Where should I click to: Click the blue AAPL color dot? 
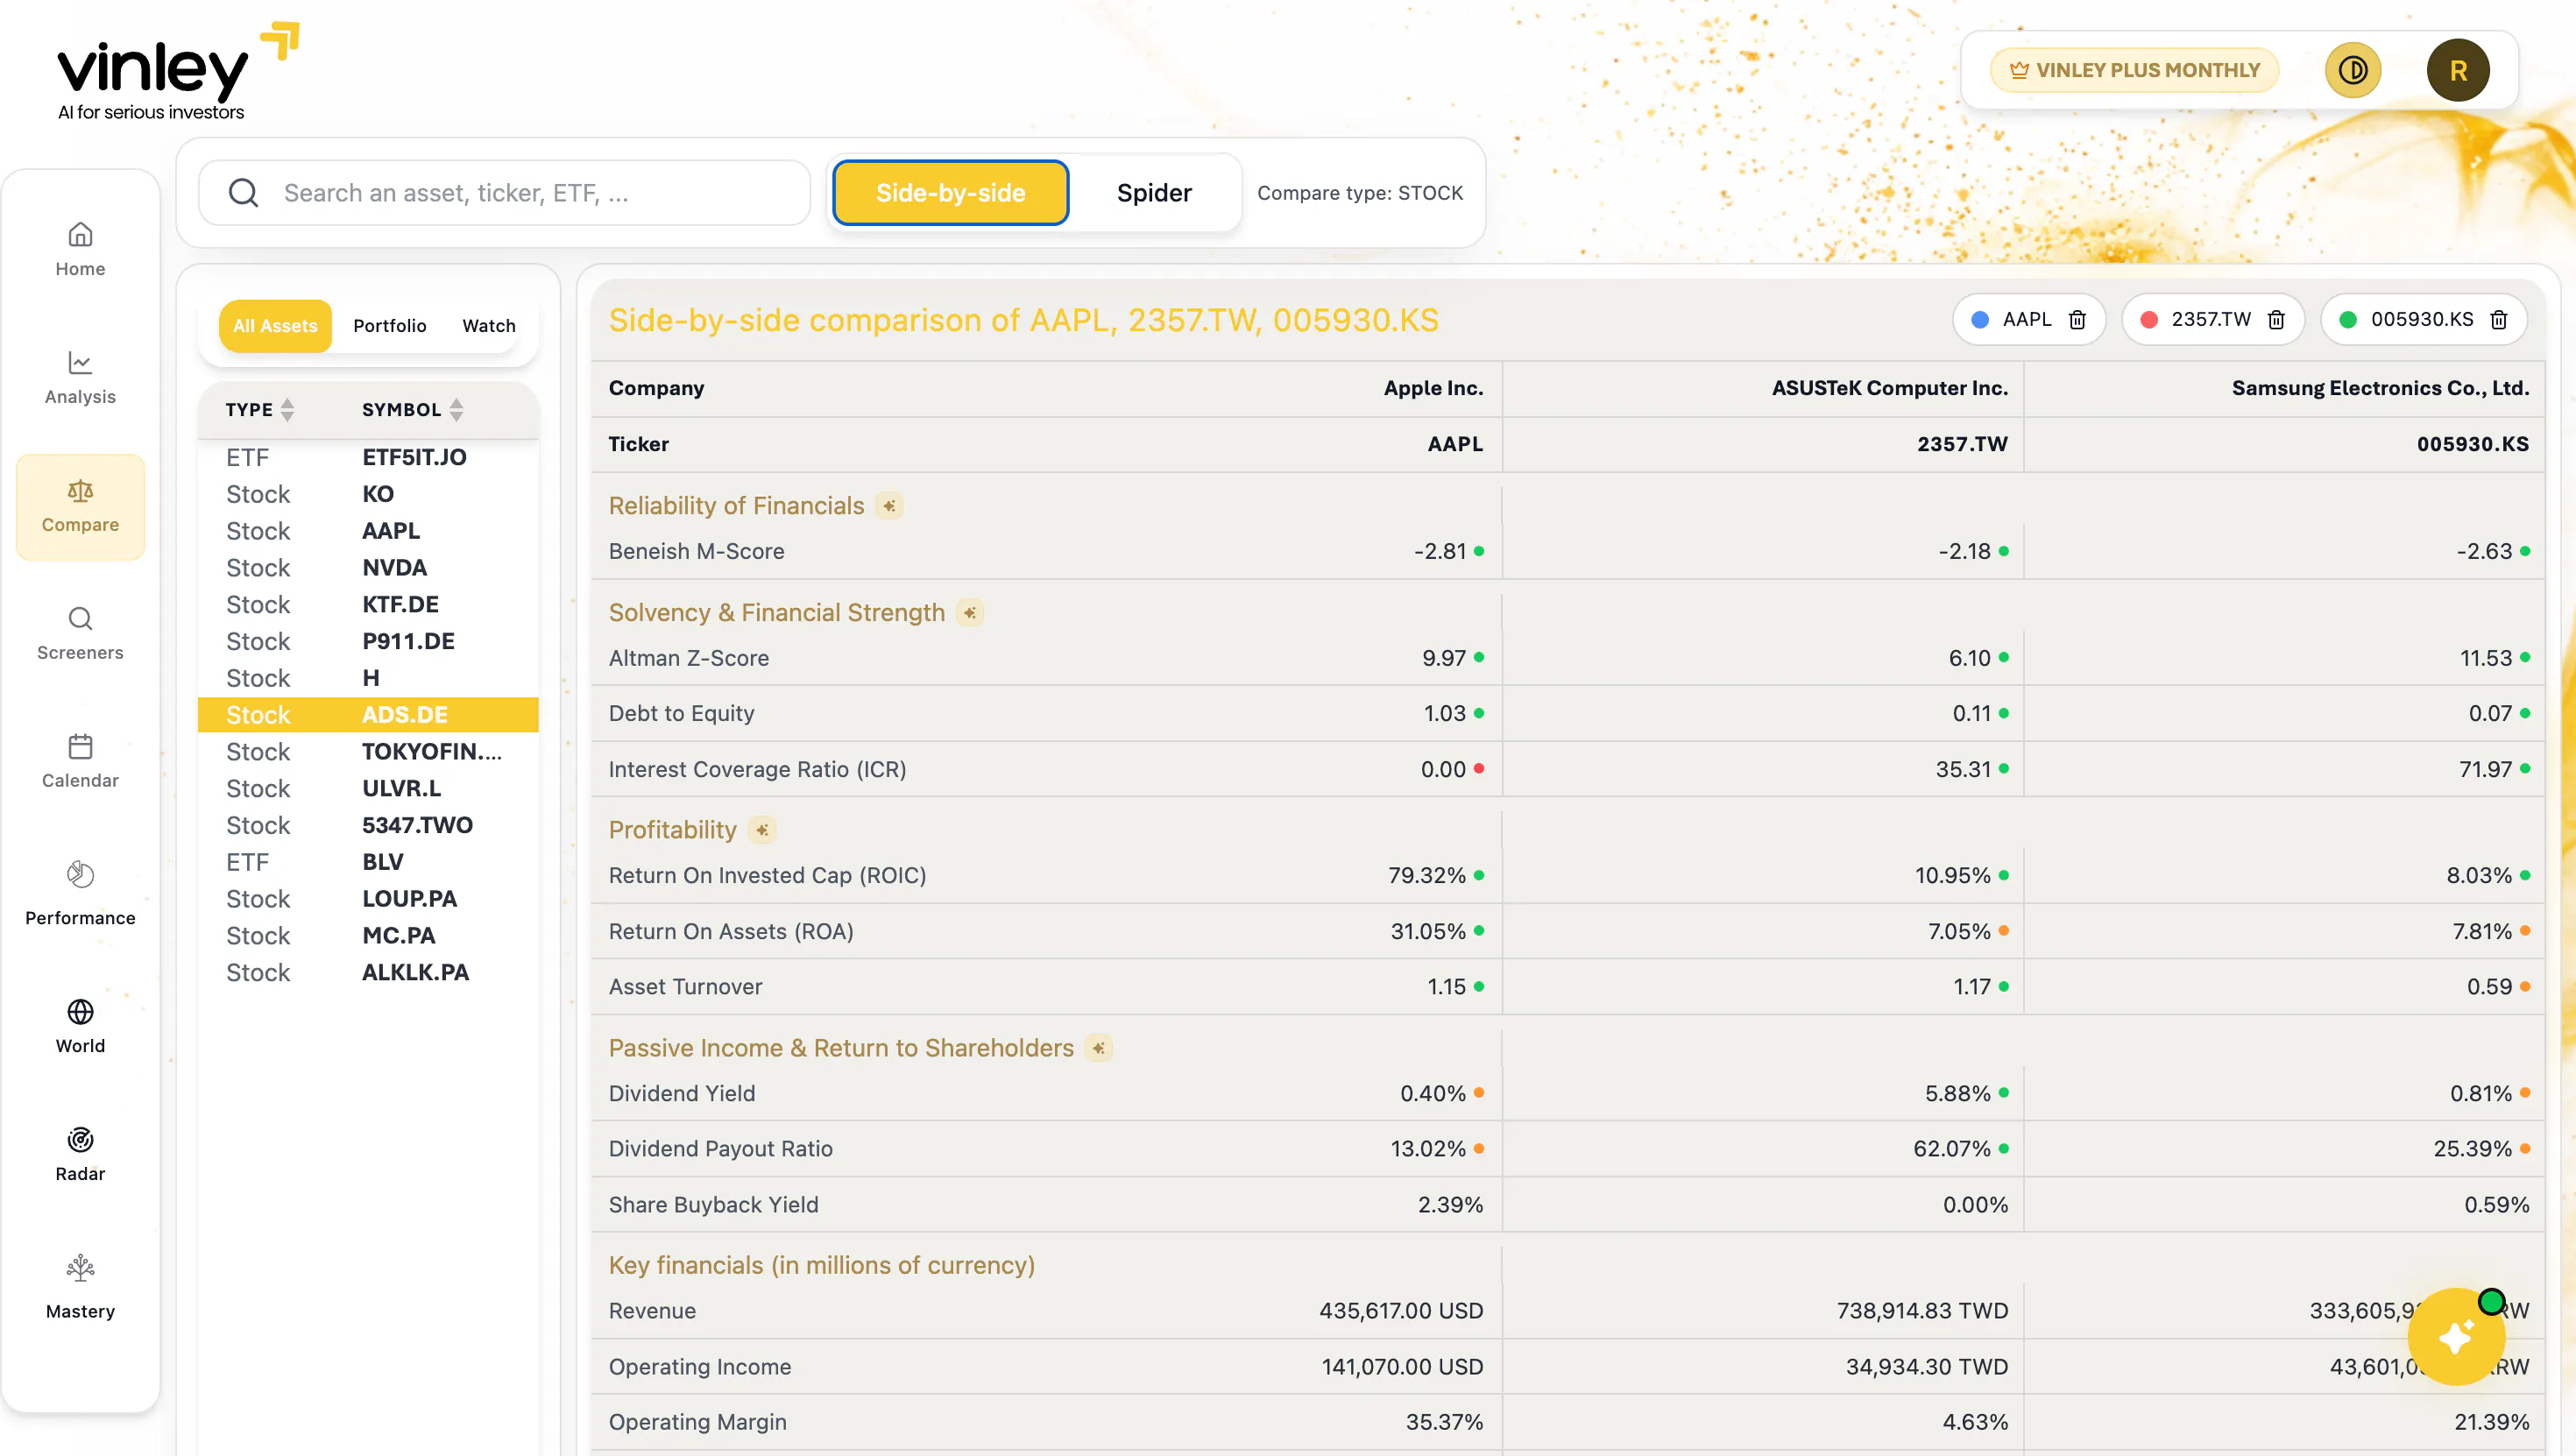click(x=1979, y=320)
